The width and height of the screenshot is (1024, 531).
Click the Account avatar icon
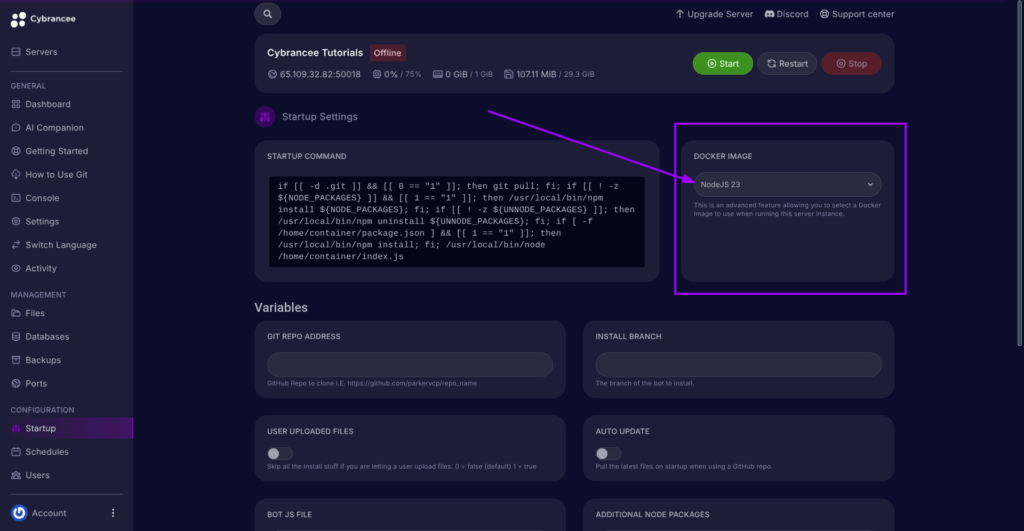pos(19,513)
